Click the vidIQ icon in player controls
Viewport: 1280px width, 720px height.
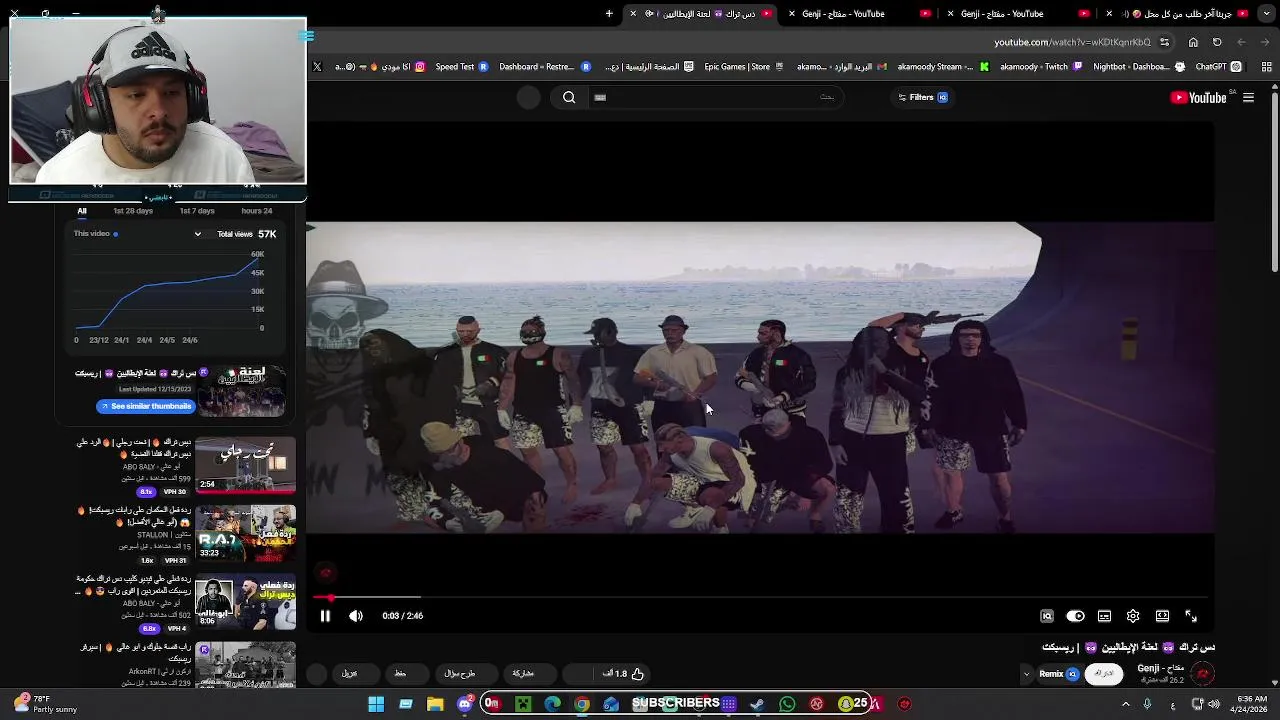[x=1047, y=616]
